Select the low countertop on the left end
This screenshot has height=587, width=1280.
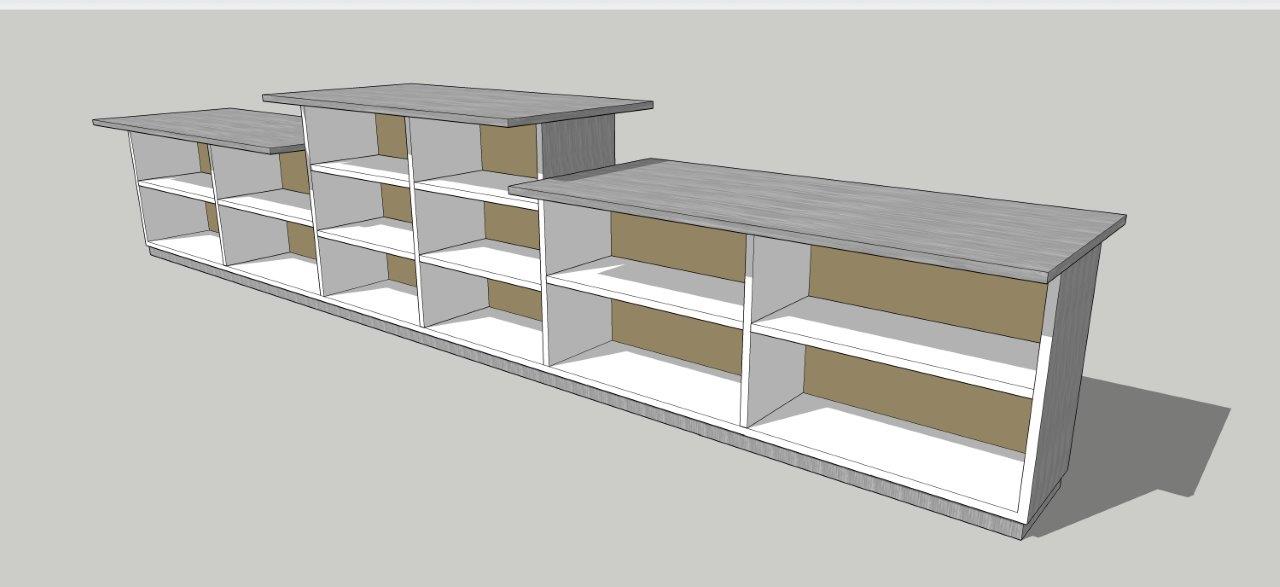tap(200, 129)
